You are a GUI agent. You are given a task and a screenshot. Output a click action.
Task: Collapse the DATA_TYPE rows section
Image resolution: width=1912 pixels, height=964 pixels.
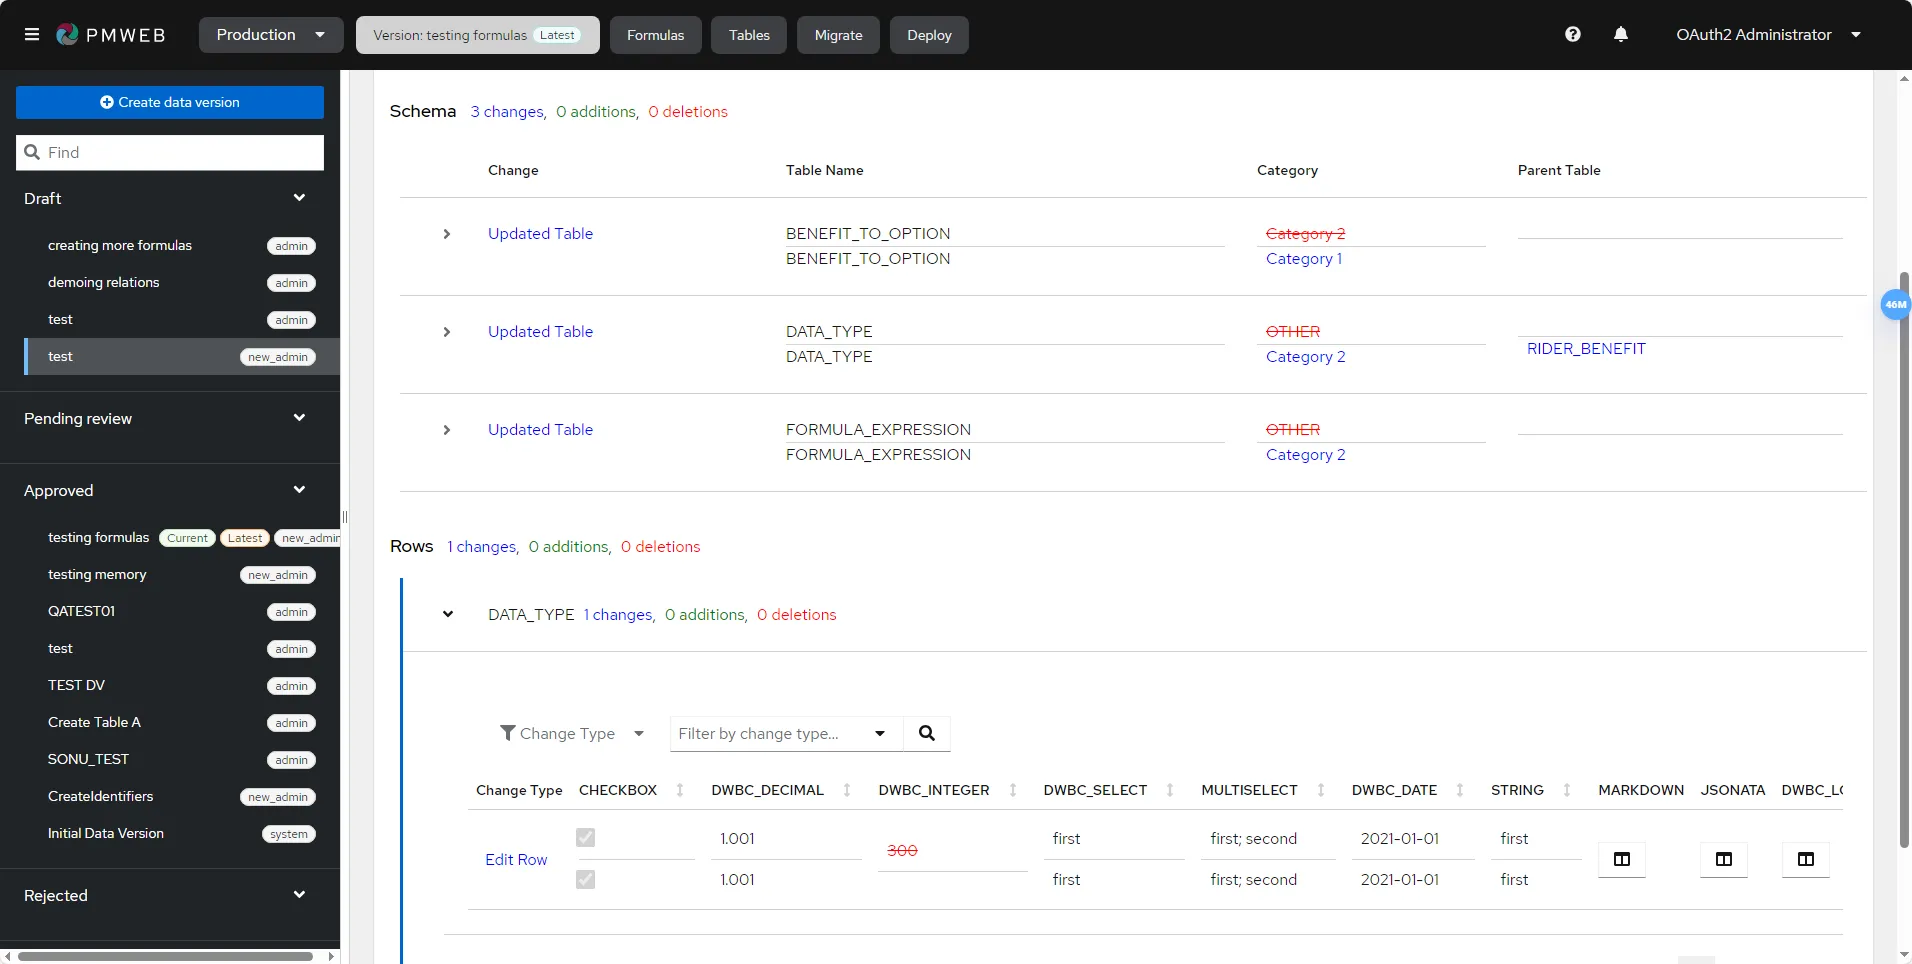[x=448, y=615]
